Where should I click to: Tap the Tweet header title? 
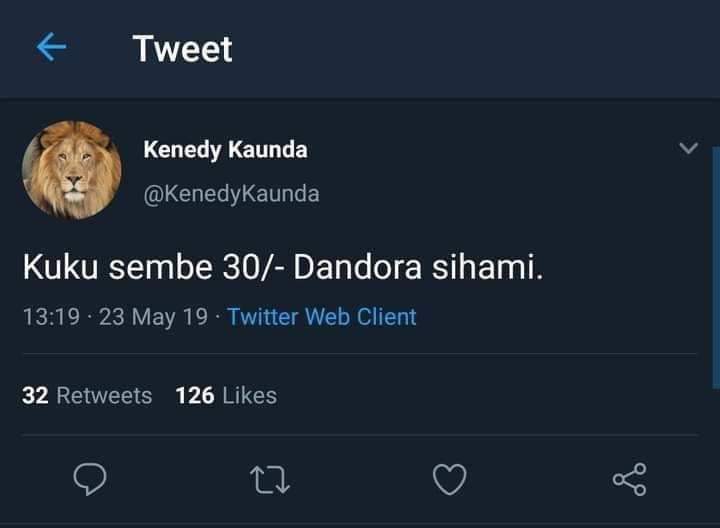tap(183, 49)
